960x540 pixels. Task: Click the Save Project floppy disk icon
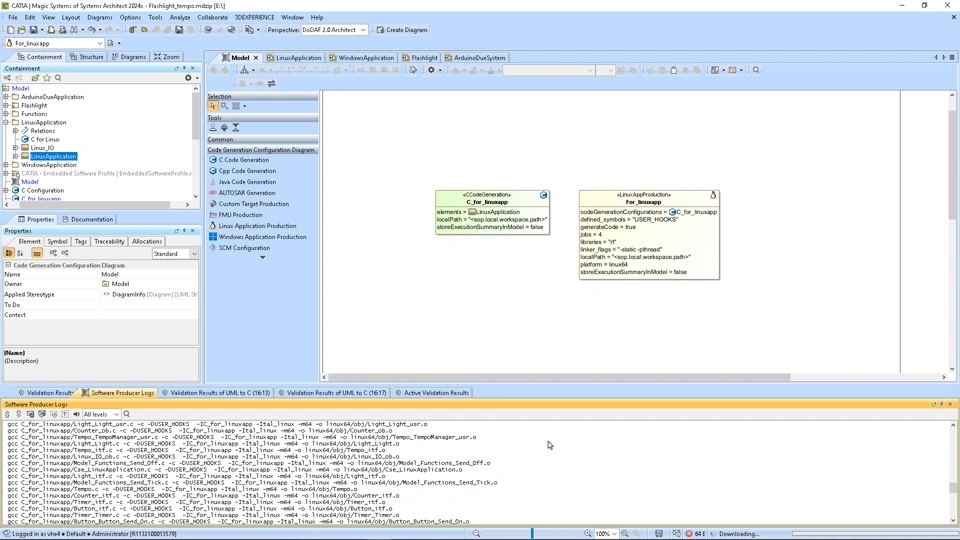point(33,29)
